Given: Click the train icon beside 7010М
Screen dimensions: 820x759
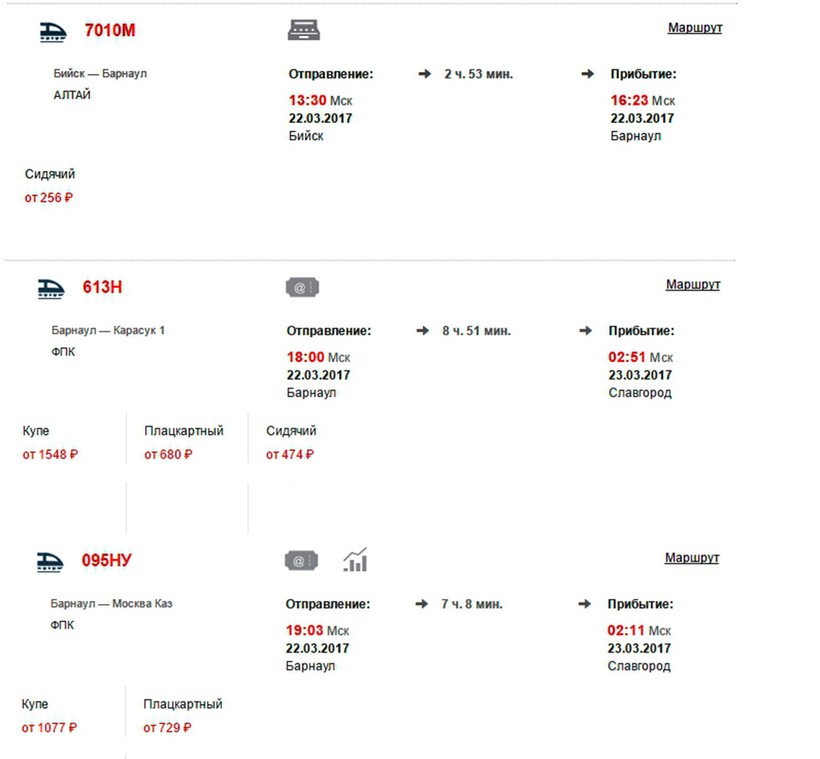Looking at the screenshot, I should point(52,31).
